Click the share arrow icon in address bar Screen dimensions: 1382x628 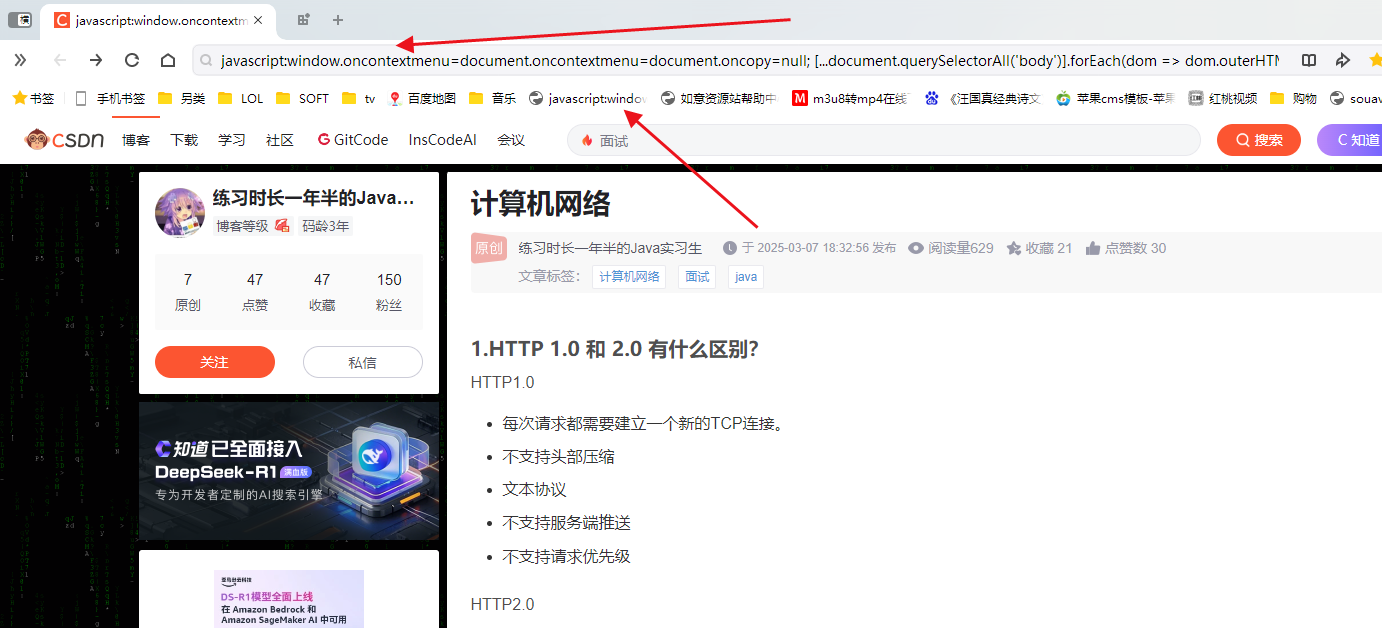[1343, 60]
